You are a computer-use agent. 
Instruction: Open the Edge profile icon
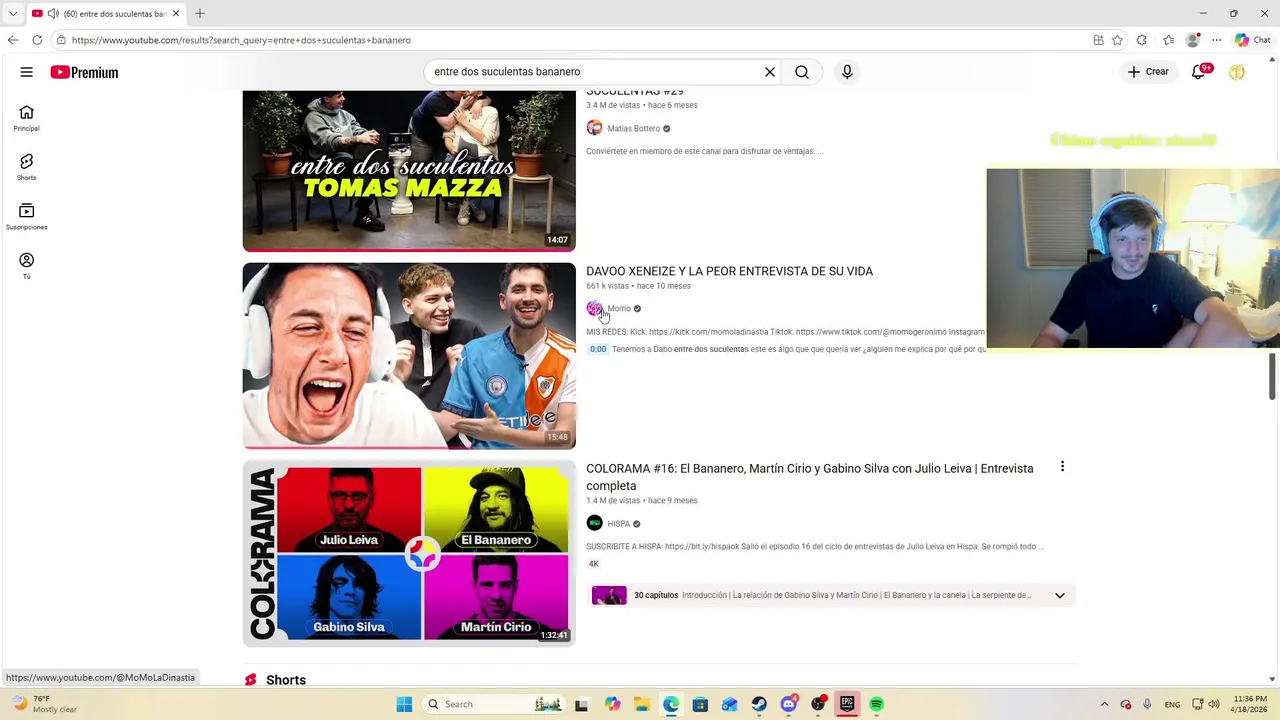click(x=1192, y=40)
